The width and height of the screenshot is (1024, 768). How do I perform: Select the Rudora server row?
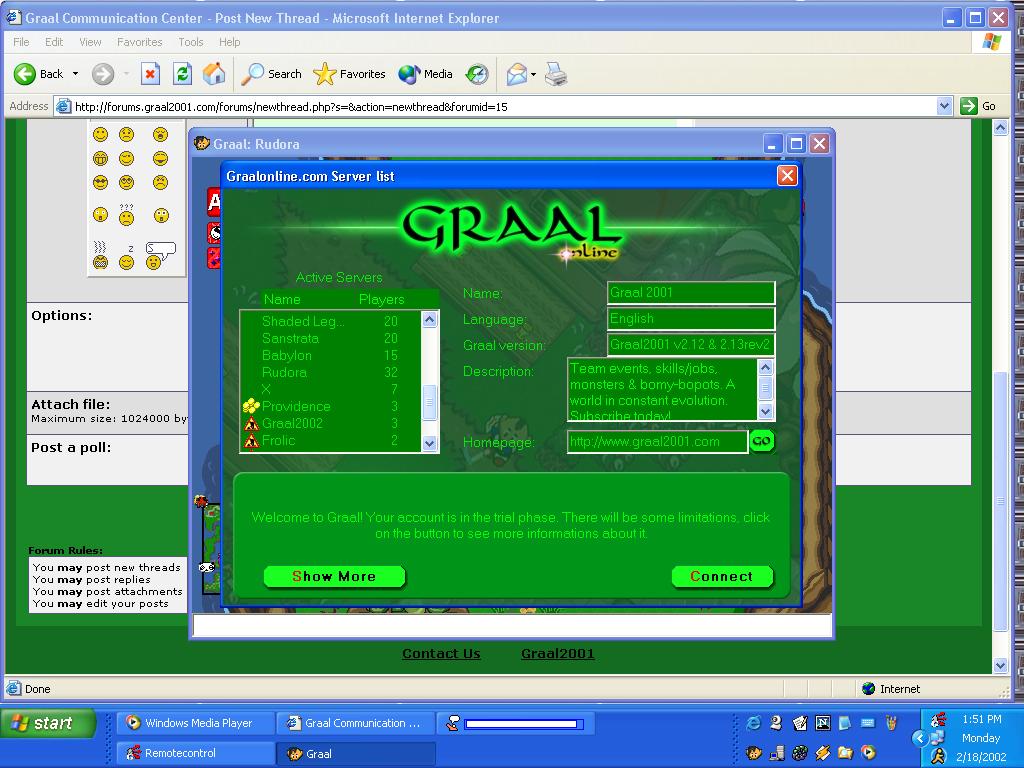330,372
